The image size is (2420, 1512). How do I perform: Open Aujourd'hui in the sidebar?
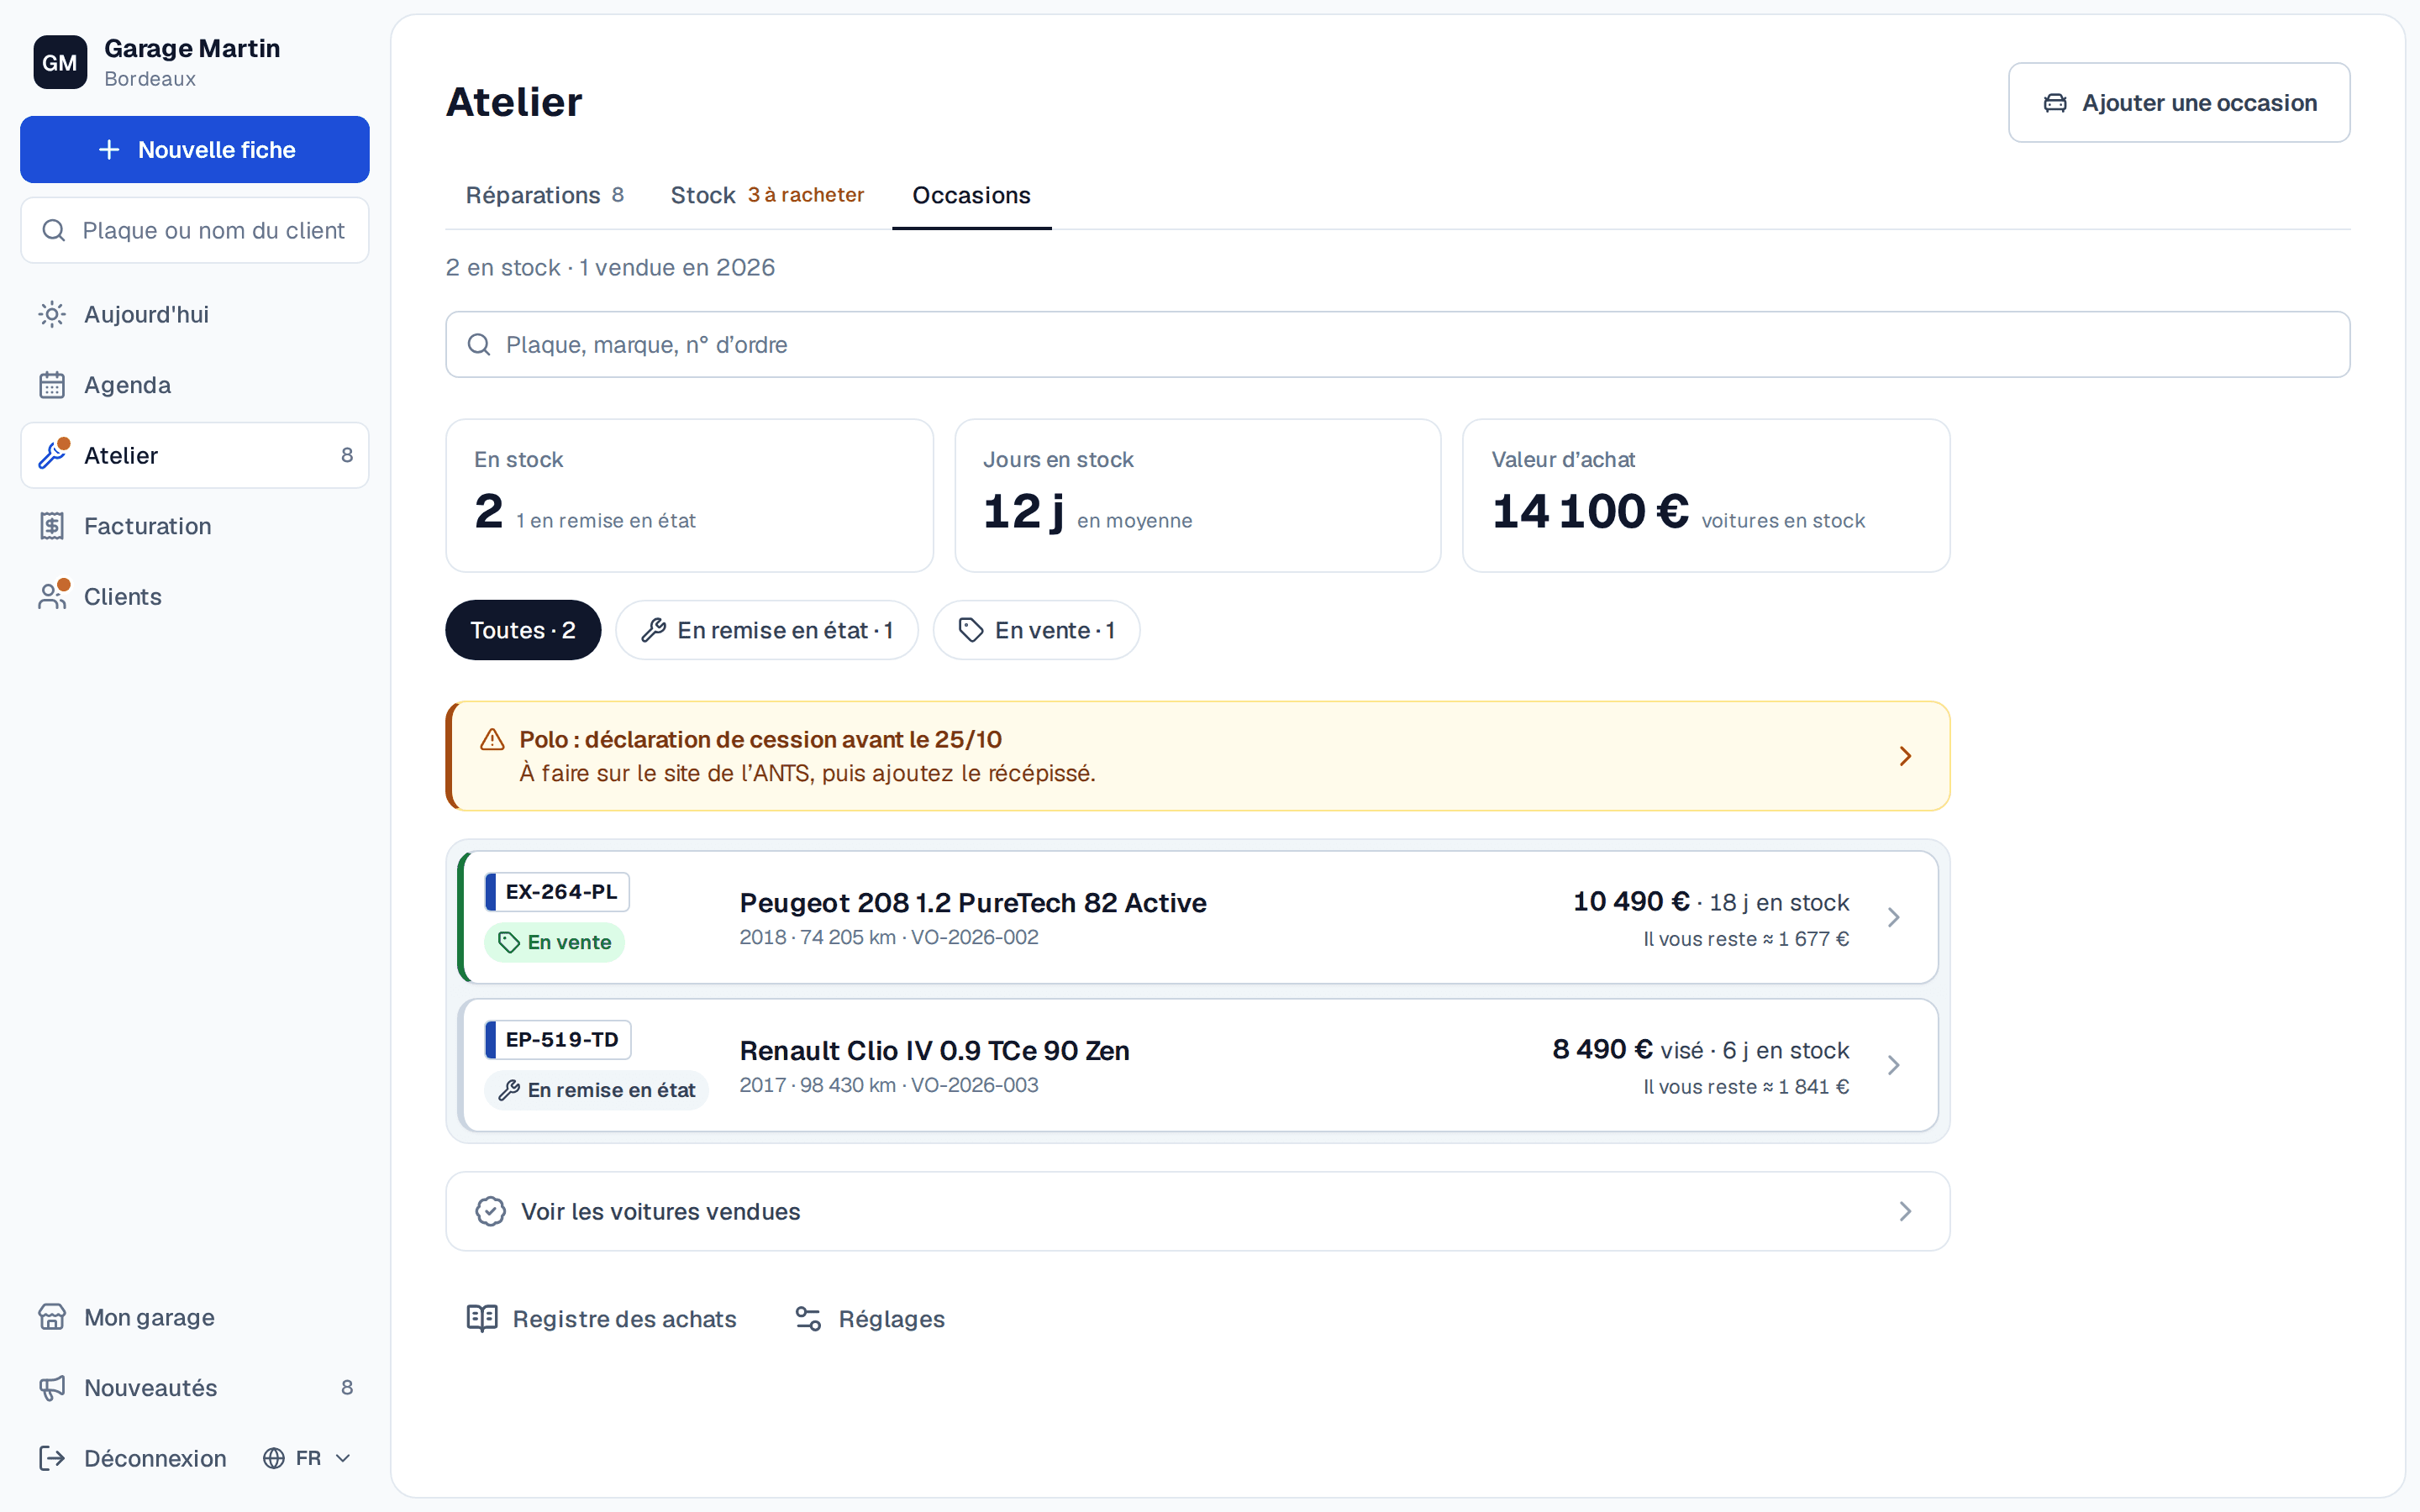[x=195, y=314]
